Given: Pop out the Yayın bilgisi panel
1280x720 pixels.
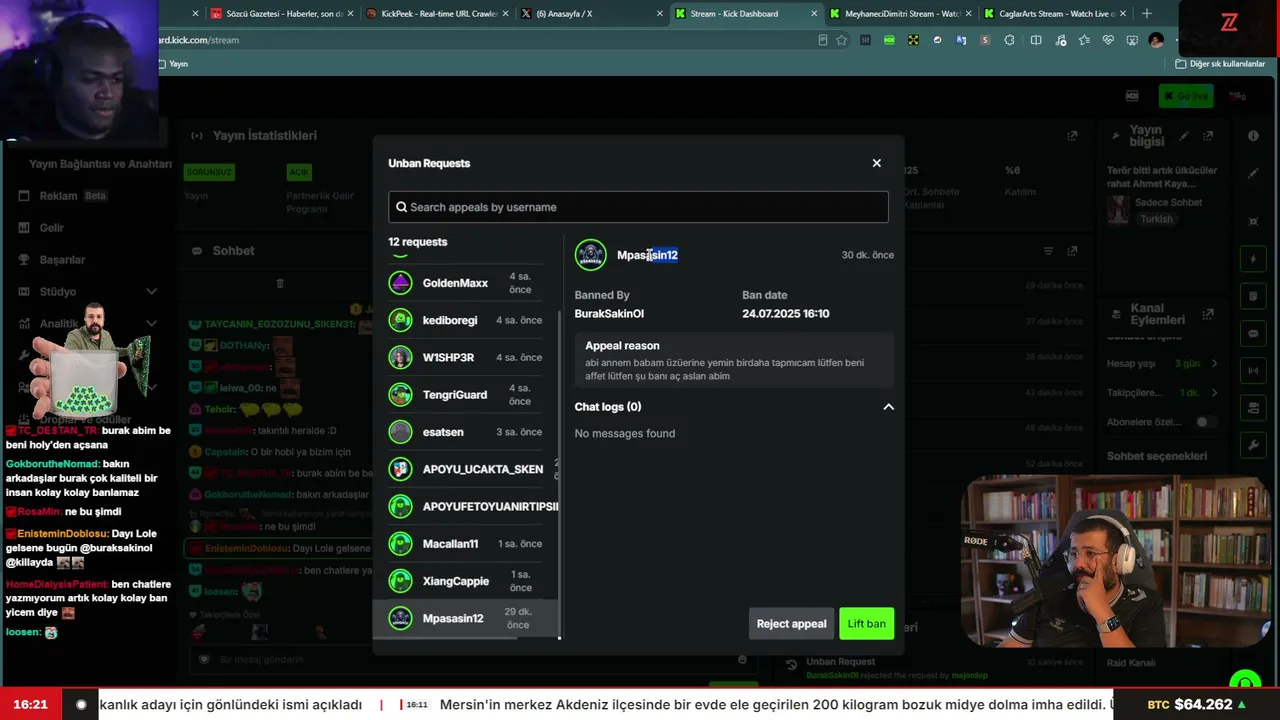Looking at the screenshot, I should tap(1208, 136).
